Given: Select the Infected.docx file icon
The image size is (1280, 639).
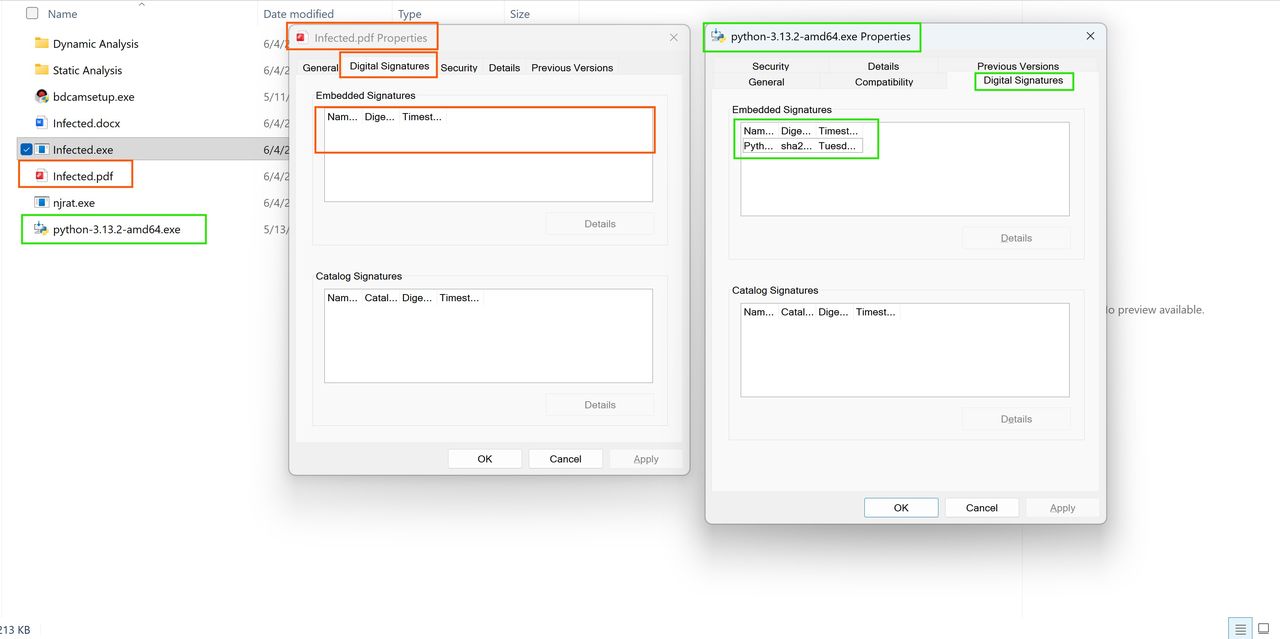Looking at the screenshot, I should (x=41, y=123).
